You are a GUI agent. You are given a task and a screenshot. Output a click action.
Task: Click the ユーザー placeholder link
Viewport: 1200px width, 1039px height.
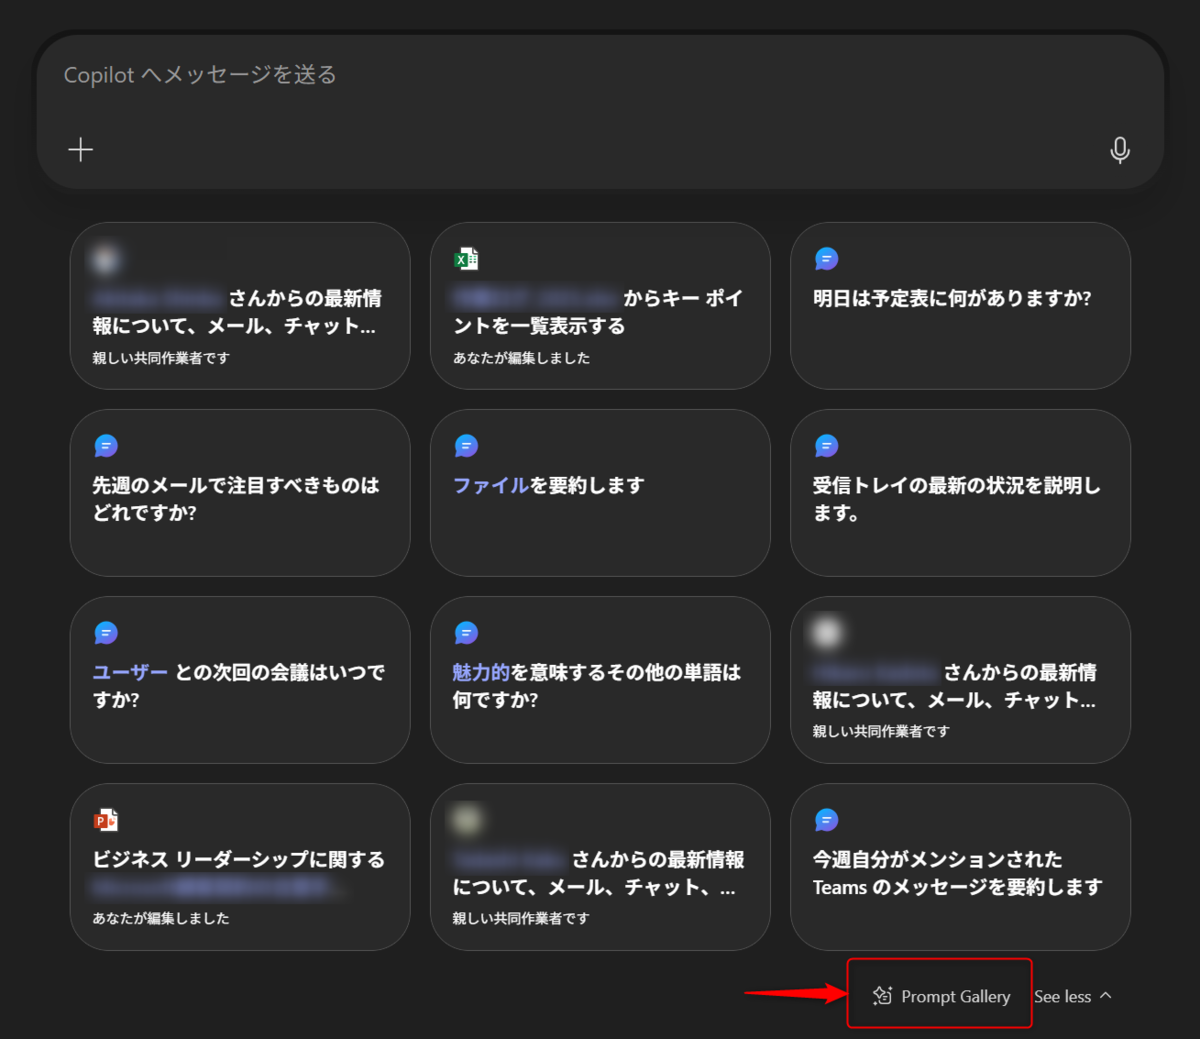point(130,672)
